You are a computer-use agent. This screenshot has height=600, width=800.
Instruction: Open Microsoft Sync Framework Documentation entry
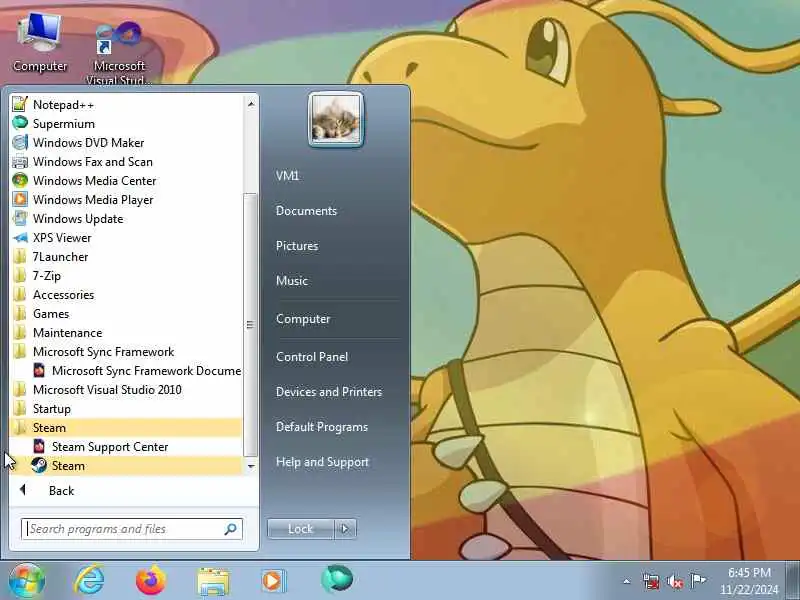tap(126, 370)
